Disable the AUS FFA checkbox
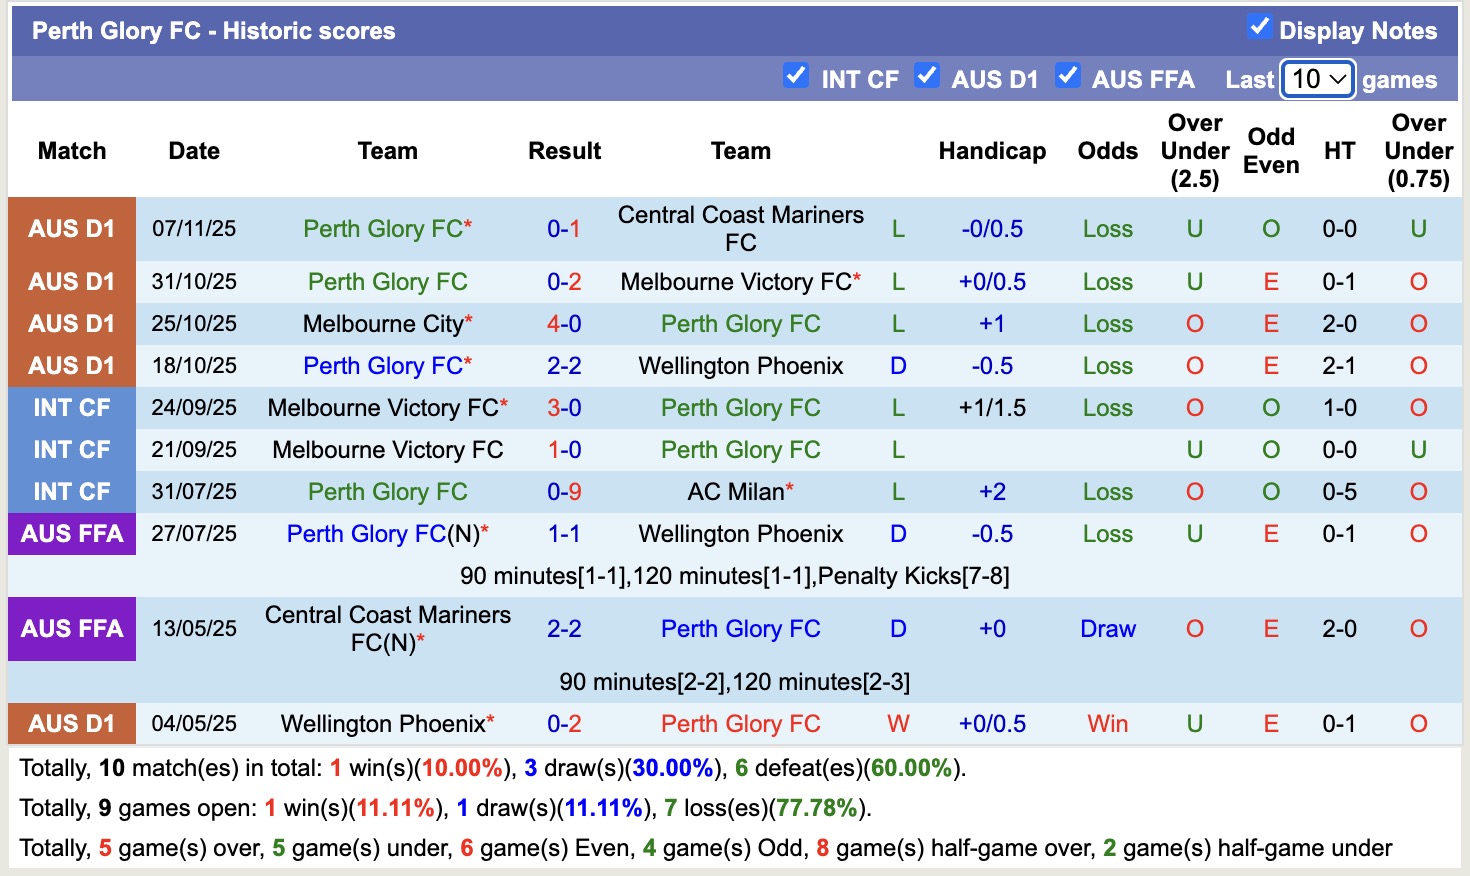The image size is (1470, 876). point(1068,74)
